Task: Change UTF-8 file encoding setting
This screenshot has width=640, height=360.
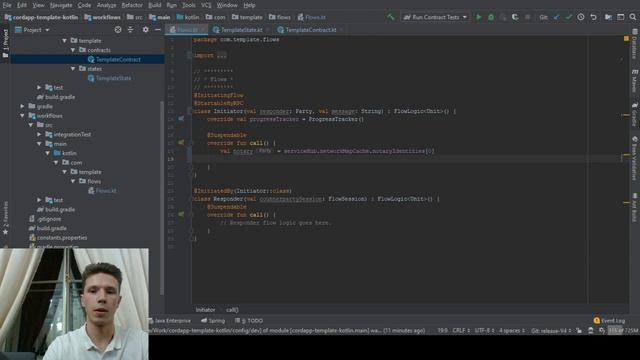Action: point(484,331)
